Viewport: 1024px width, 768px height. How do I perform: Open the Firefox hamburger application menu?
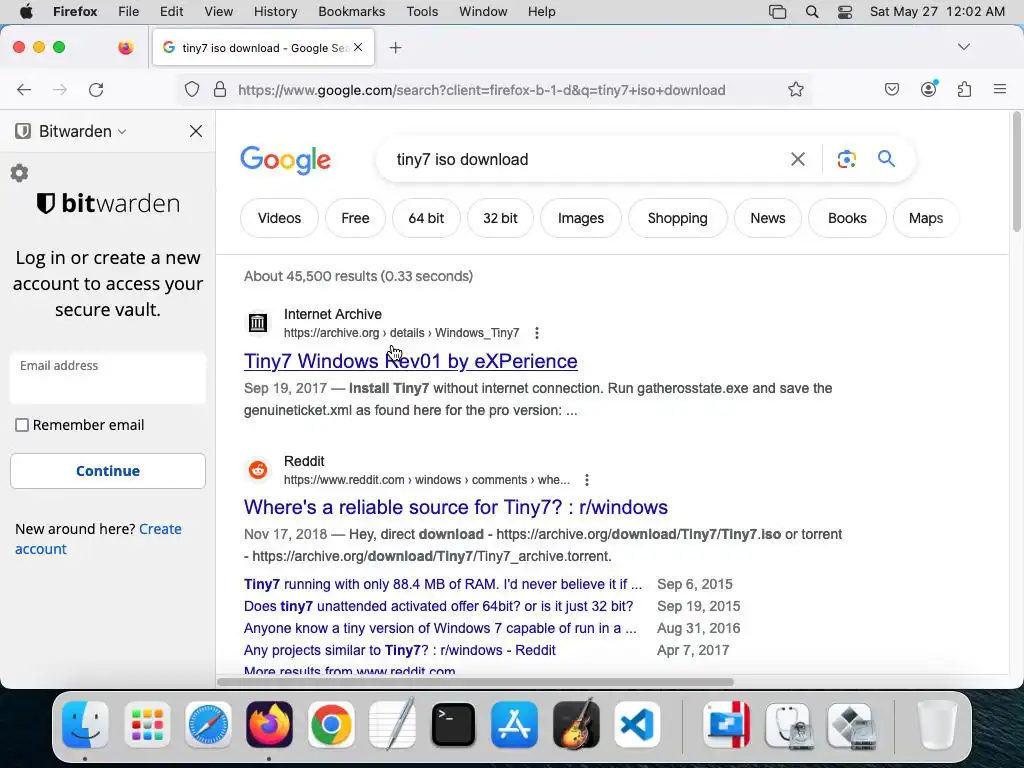tap(999, 89)
